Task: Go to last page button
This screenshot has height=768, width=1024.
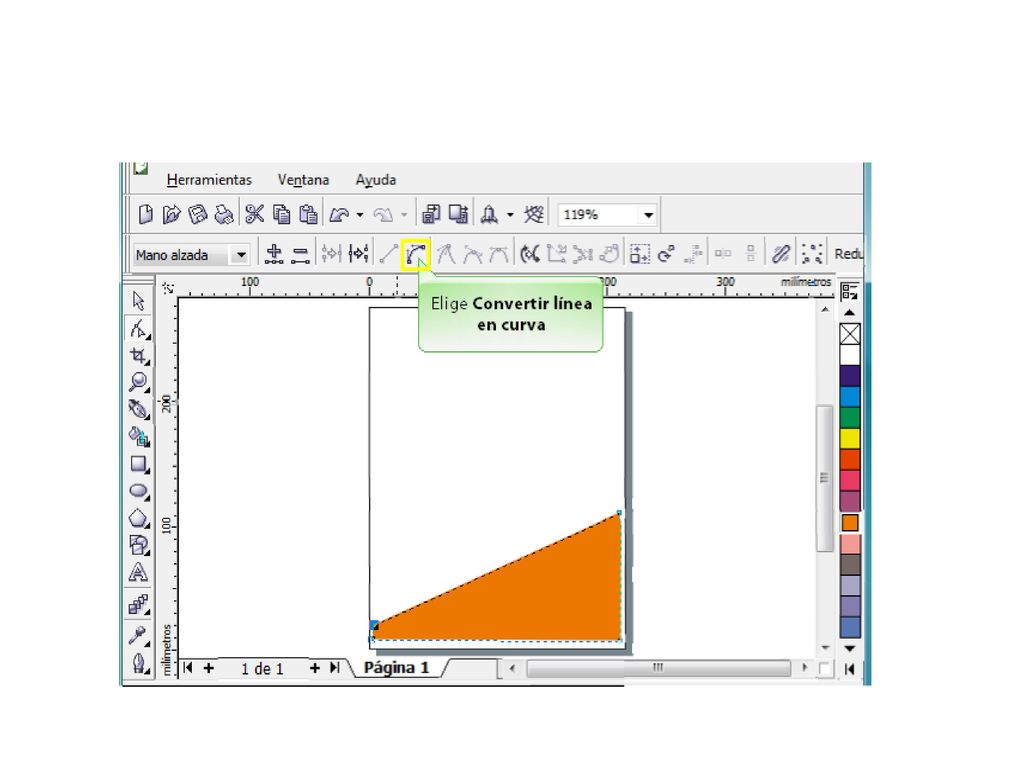Action: 335,668
